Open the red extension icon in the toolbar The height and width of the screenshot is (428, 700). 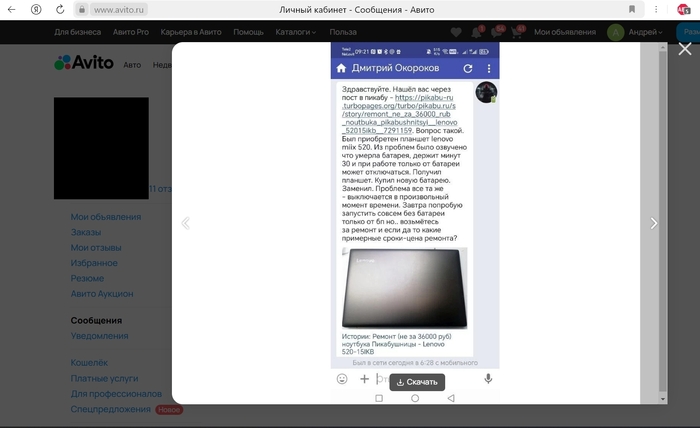[683, 9]
